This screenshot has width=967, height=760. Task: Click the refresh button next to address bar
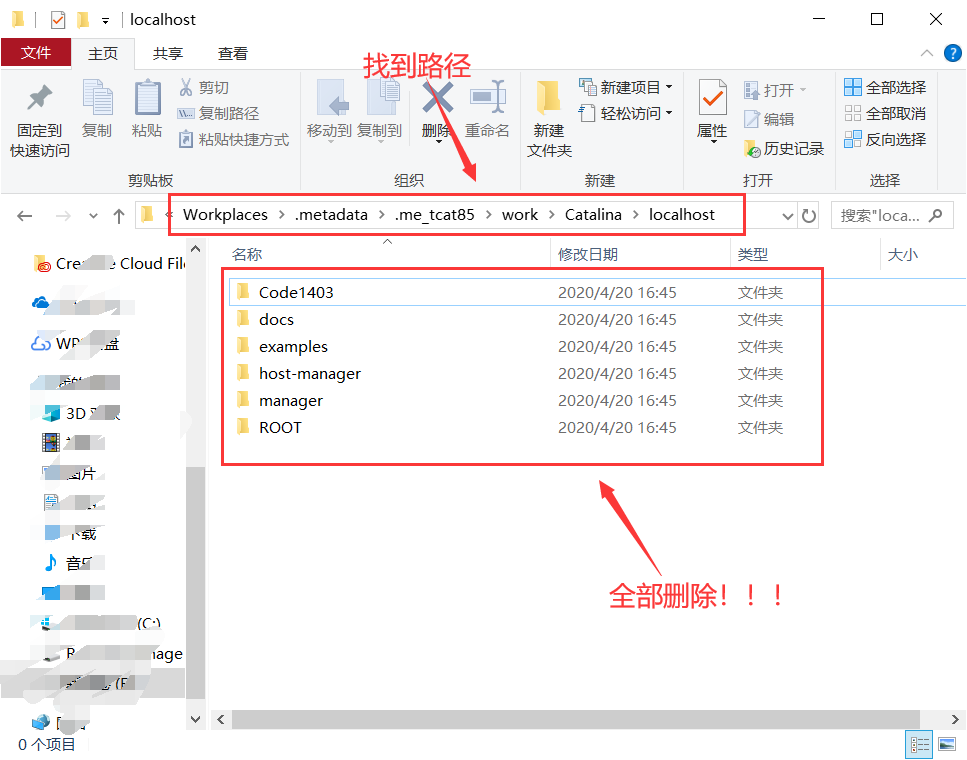809,214
